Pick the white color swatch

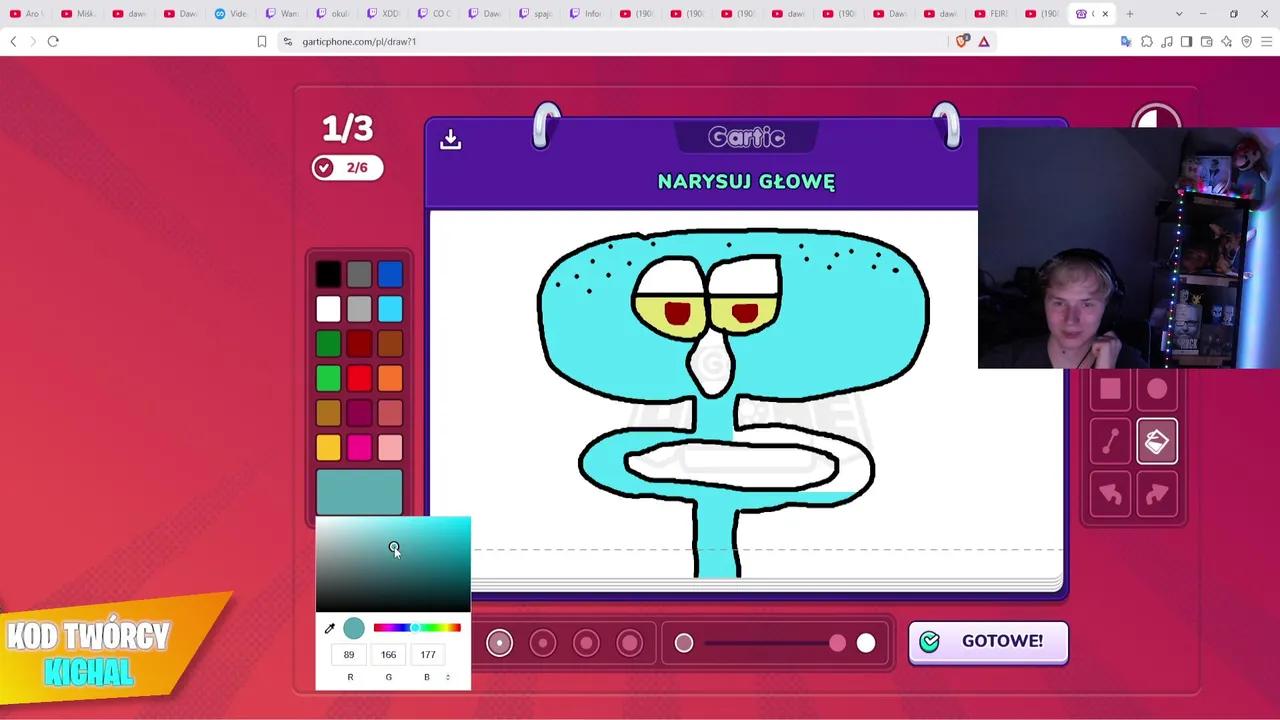click(x=328, y=309)
